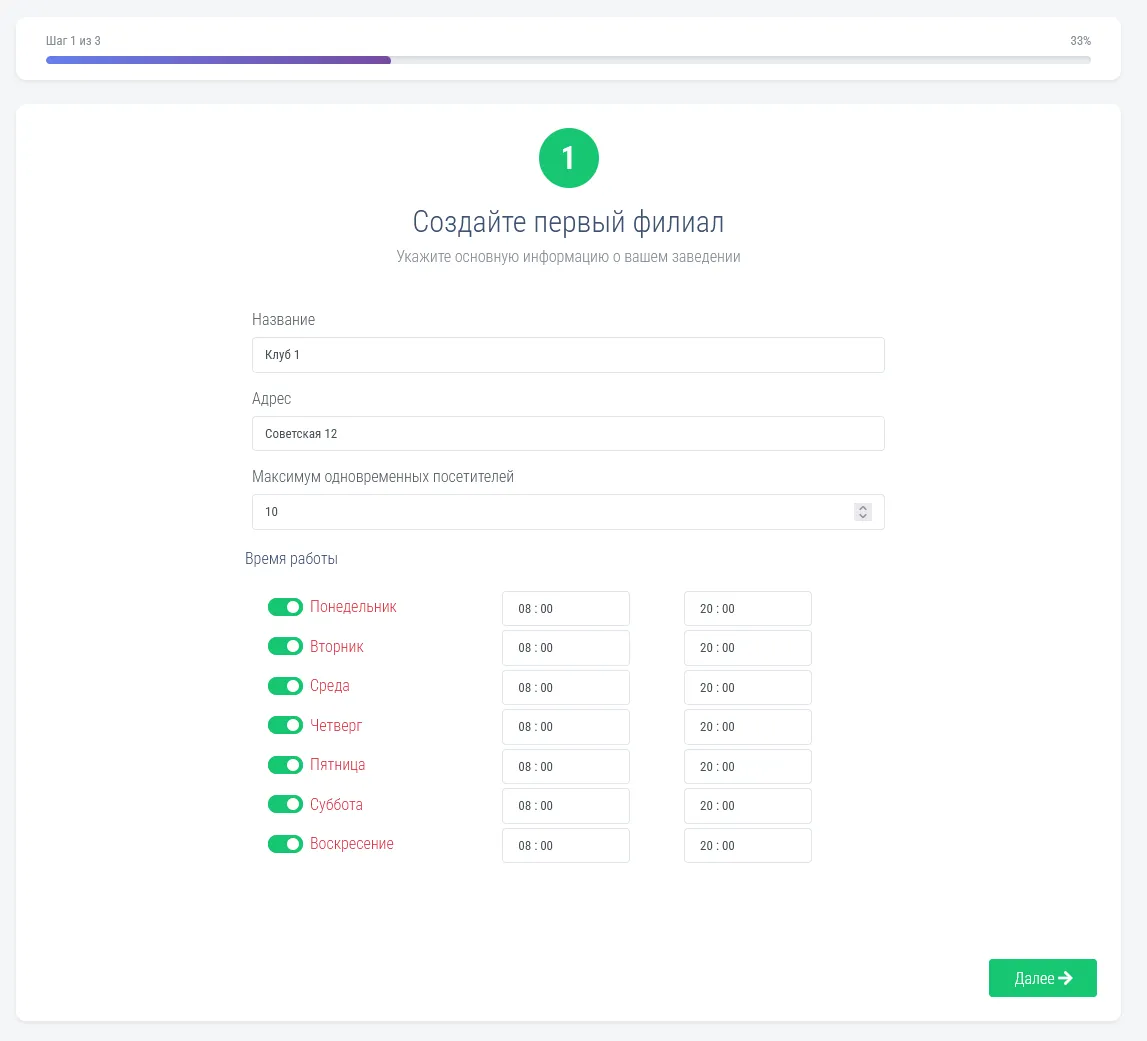Disable the Вторник working day switch

click(x=285, y=647)
